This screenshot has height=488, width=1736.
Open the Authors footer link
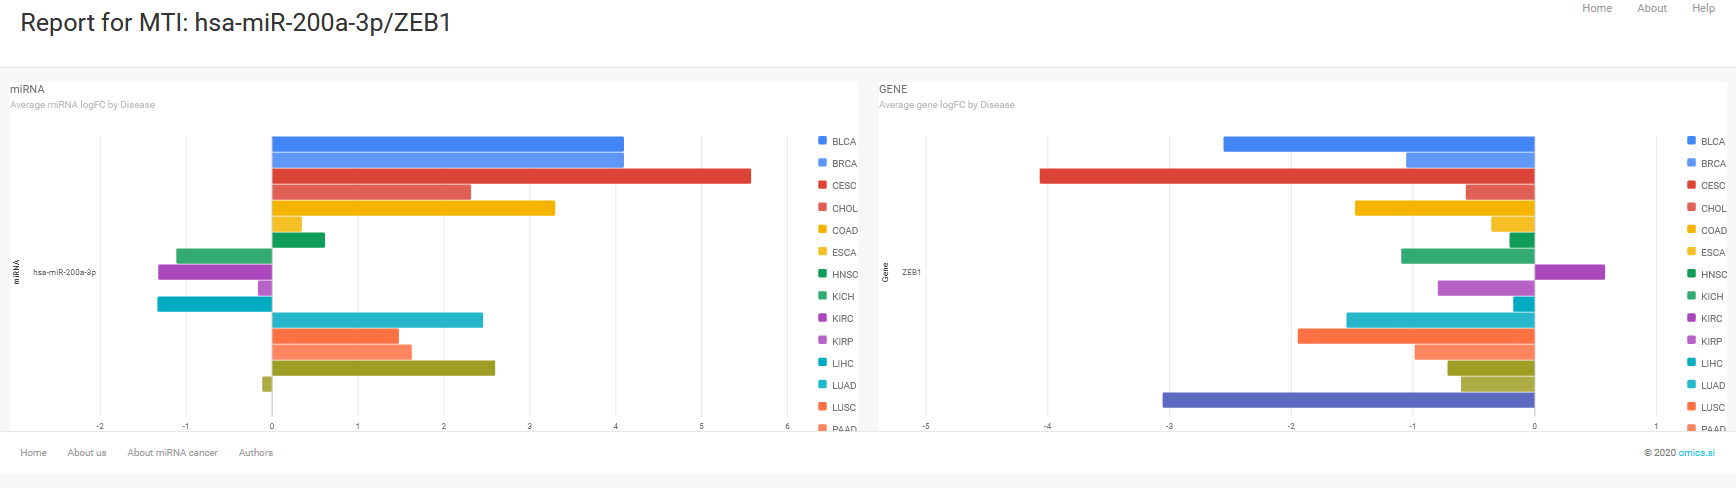(255, 453)
